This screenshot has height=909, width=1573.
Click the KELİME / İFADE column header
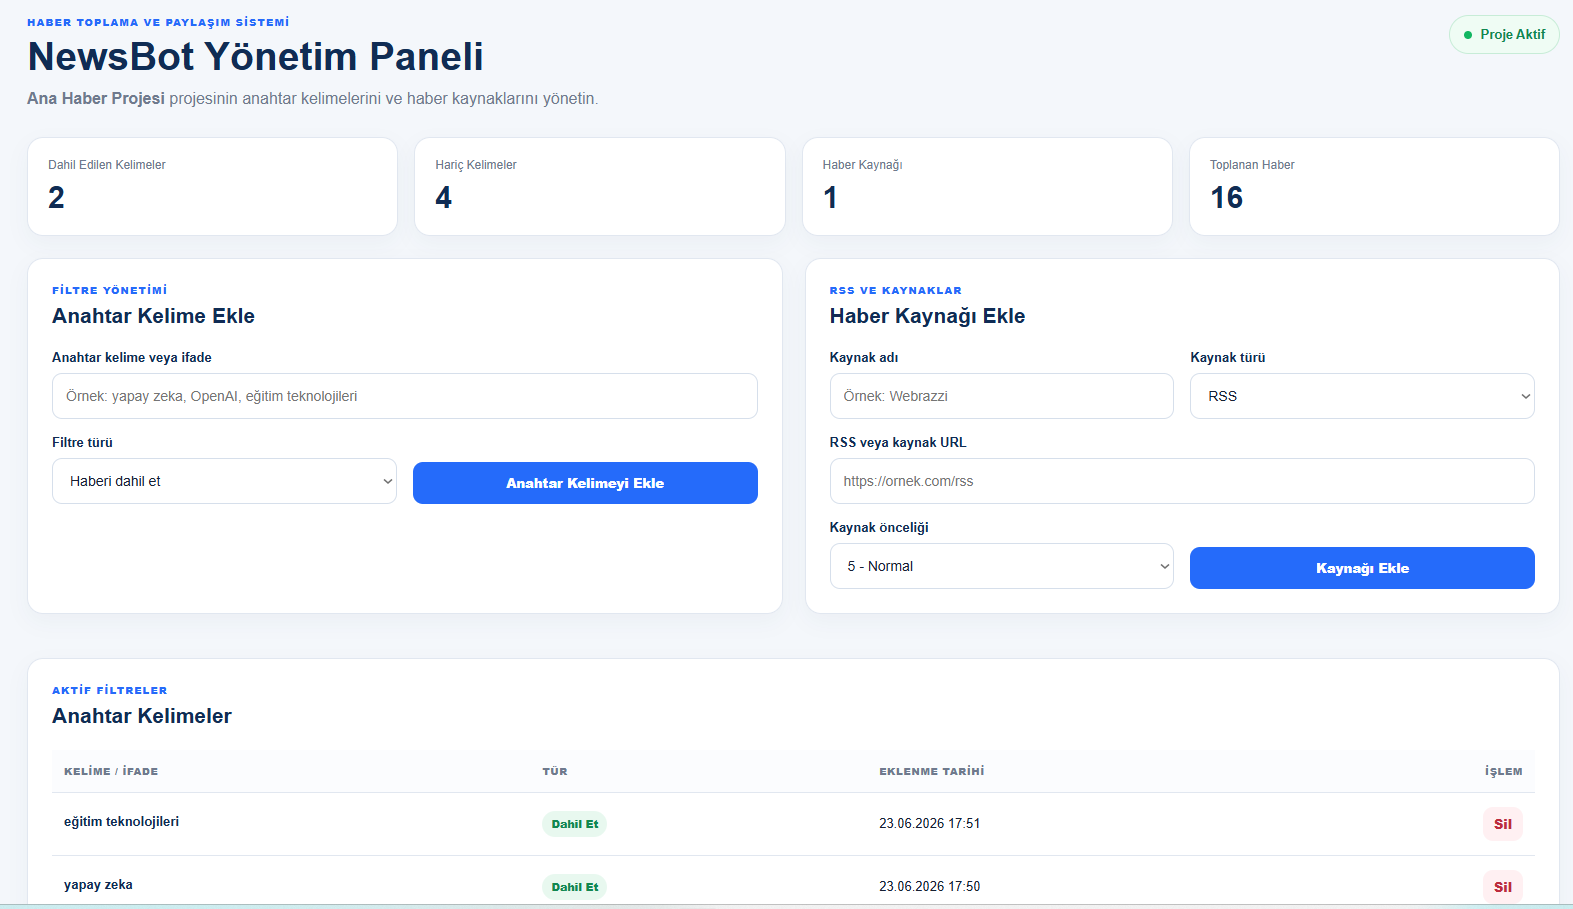[x=111, y=771]
